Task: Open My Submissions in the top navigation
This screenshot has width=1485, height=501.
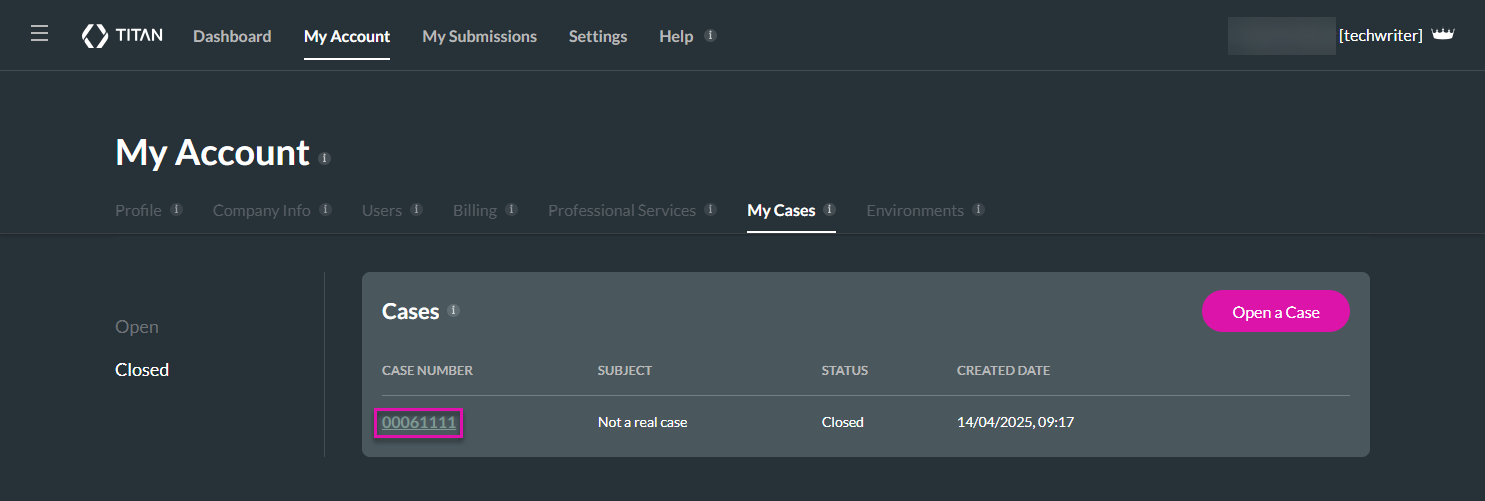Action: tap(479, 36)
